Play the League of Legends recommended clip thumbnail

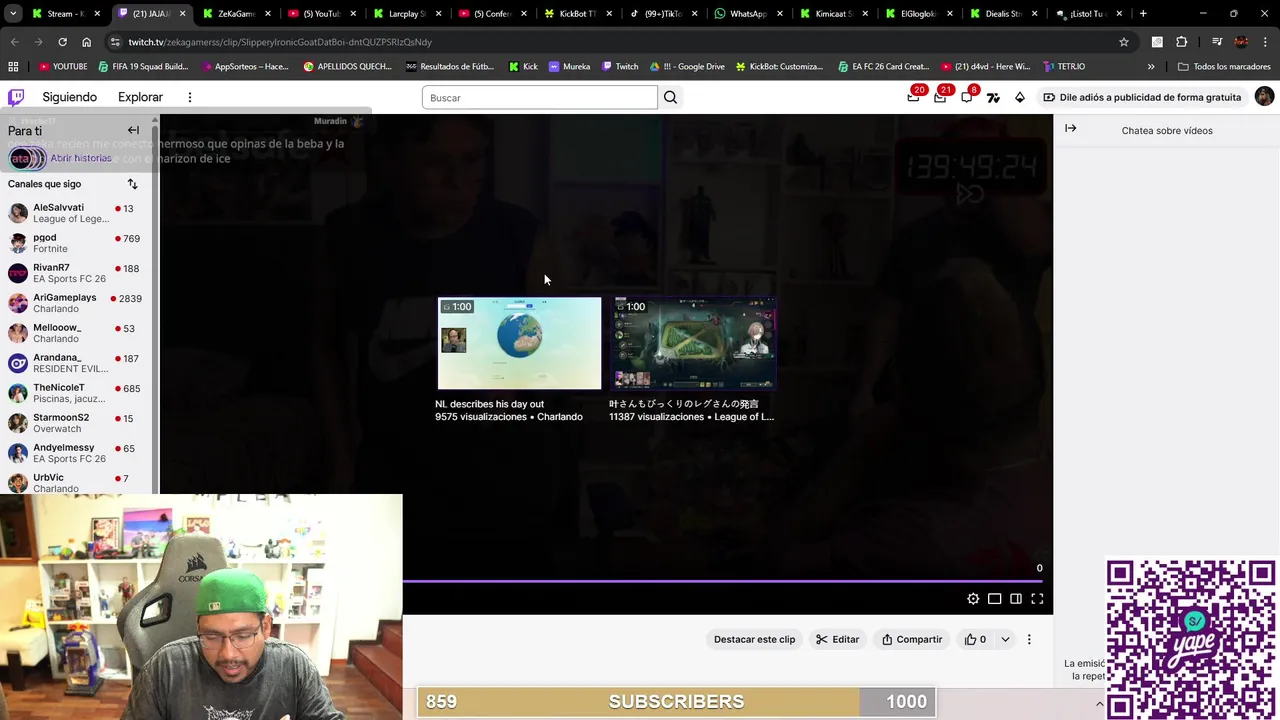click(693, 343)
